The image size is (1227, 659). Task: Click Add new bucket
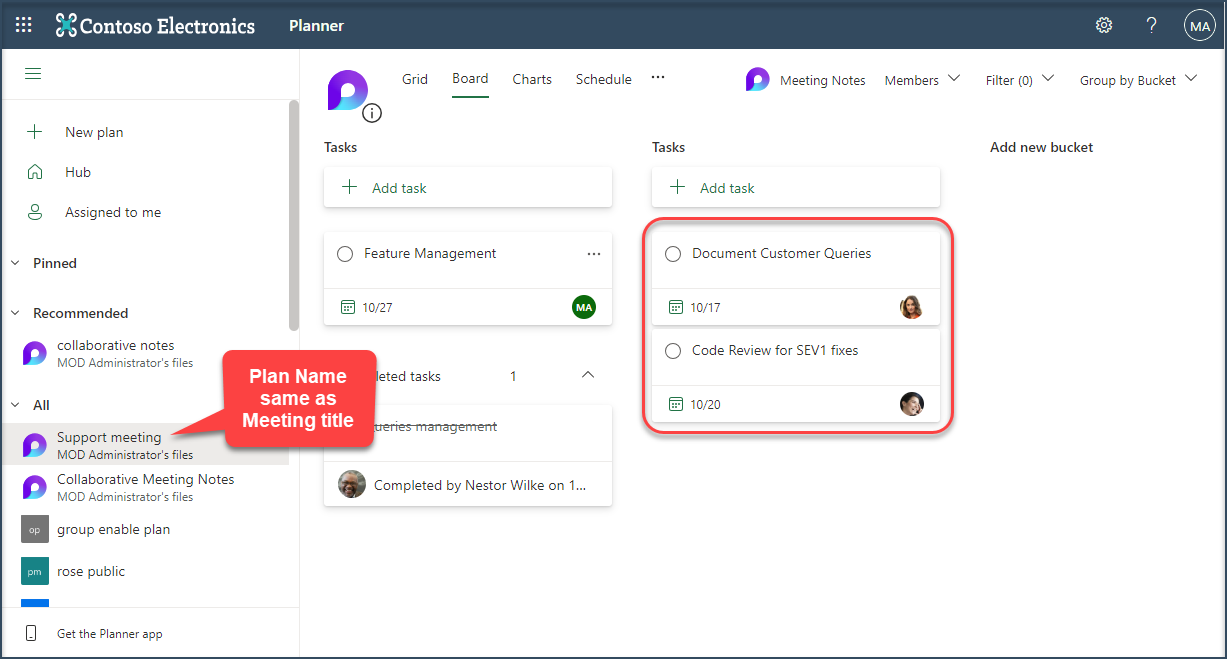(x=1041, y=147)
